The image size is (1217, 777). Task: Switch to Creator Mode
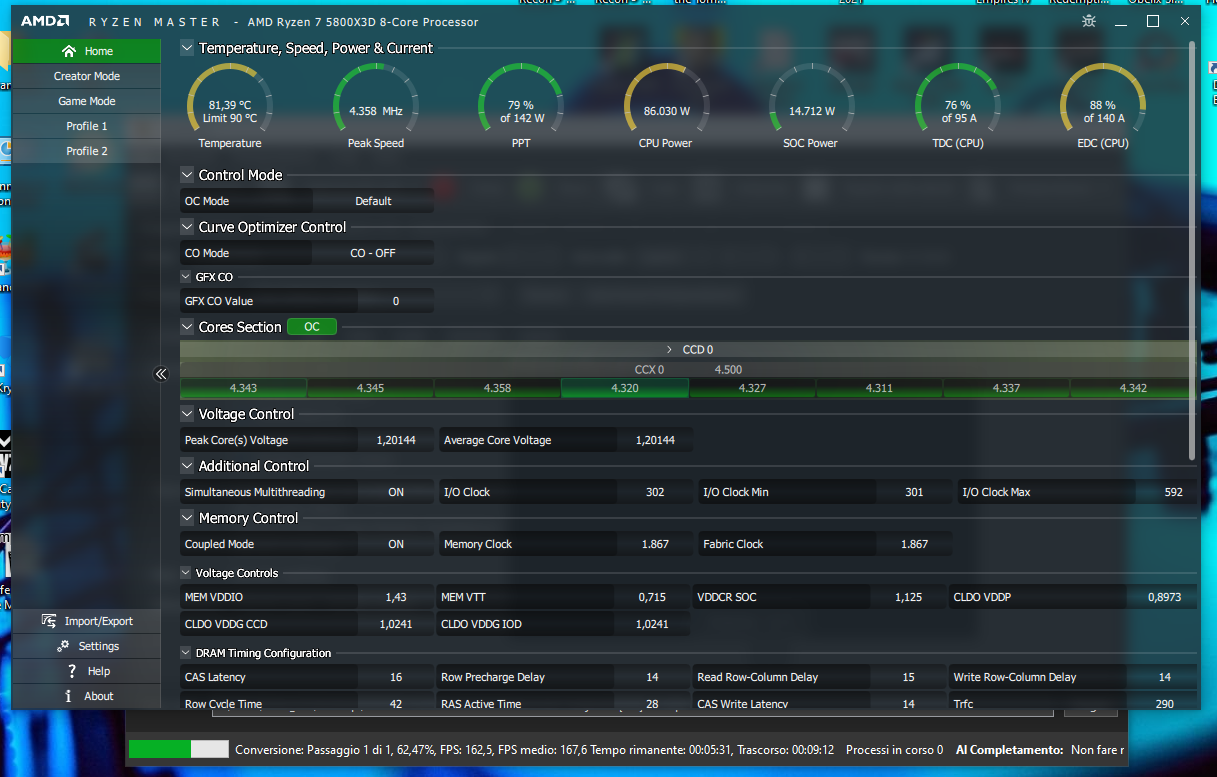tap(86, 76)
